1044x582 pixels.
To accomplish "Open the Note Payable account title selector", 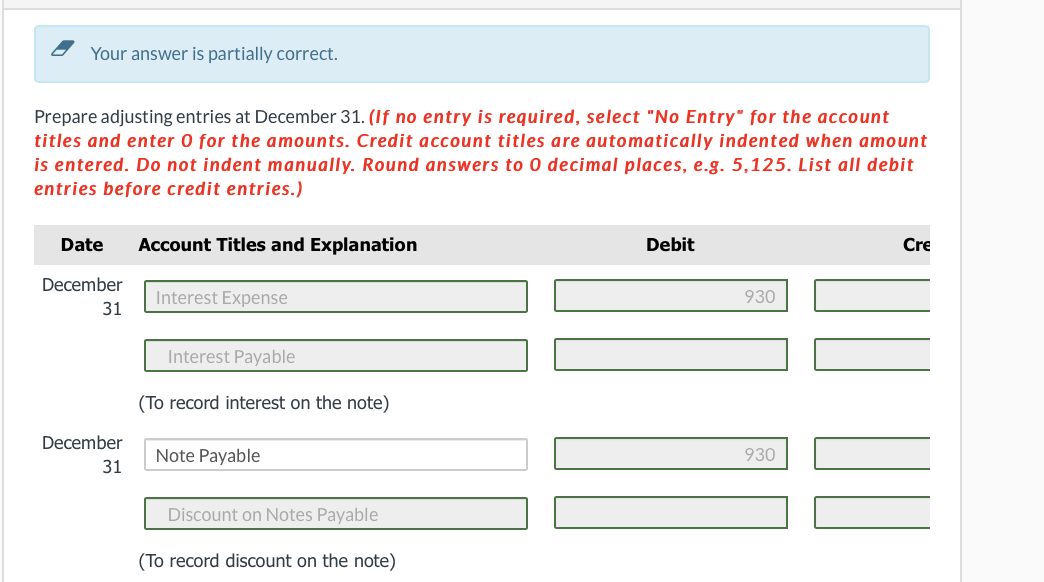I will click(x=335, y=455).
